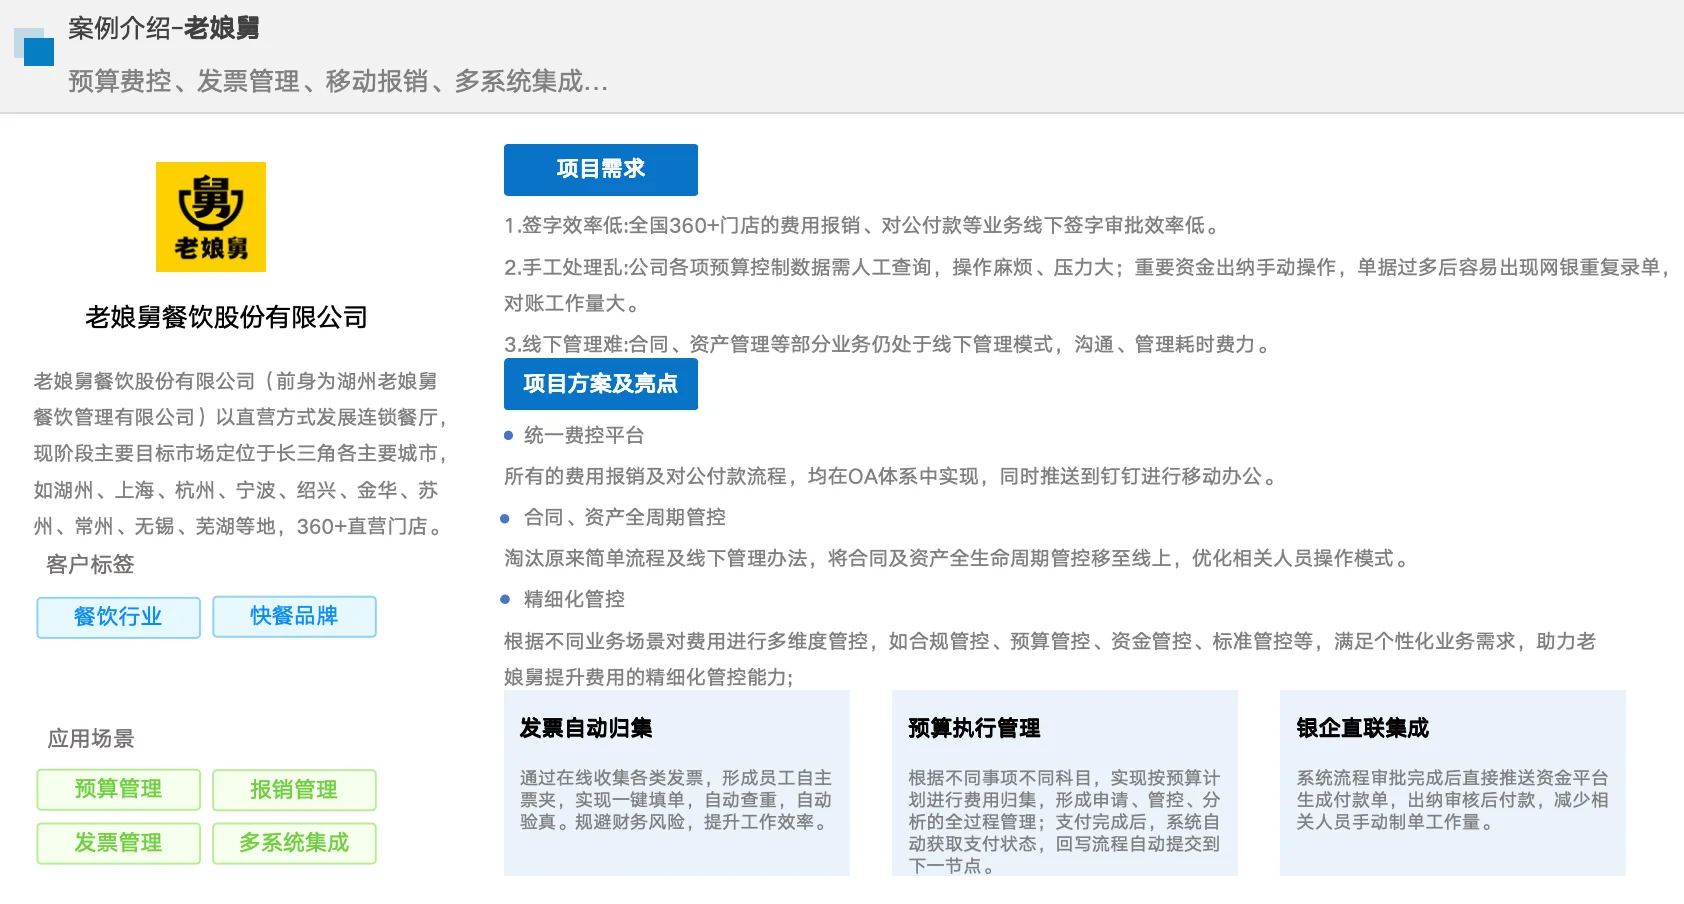This screenshot has height=904, width=1684.
Task: Open the 预算执行管理 feature card
Action: coord(1065,783)
